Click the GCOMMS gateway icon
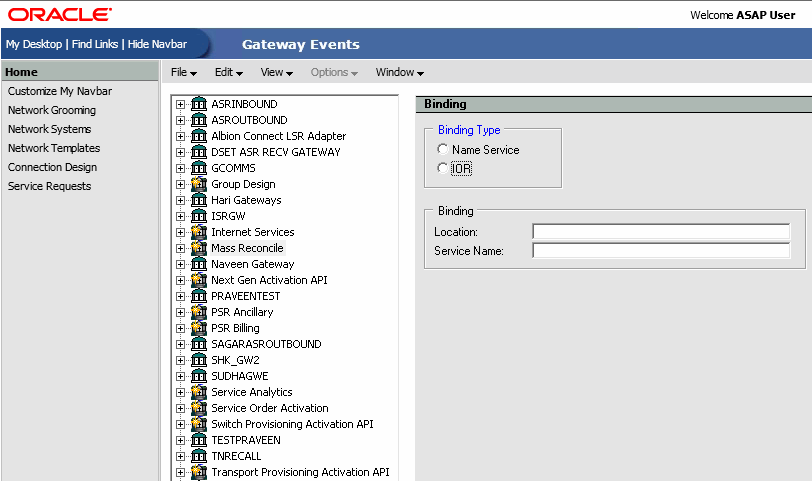The height and width of the screenshot is (481, 812). tap(199, 168)
